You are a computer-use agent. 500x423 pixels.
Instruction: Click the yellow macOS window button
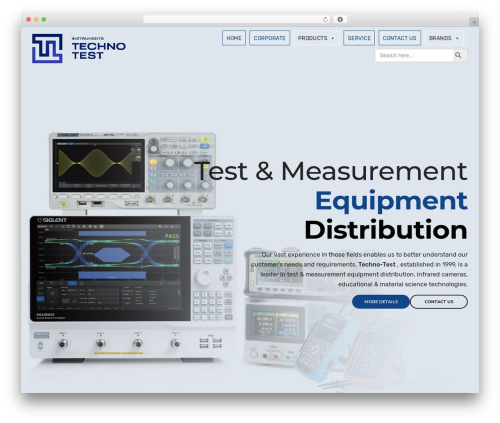36,20
